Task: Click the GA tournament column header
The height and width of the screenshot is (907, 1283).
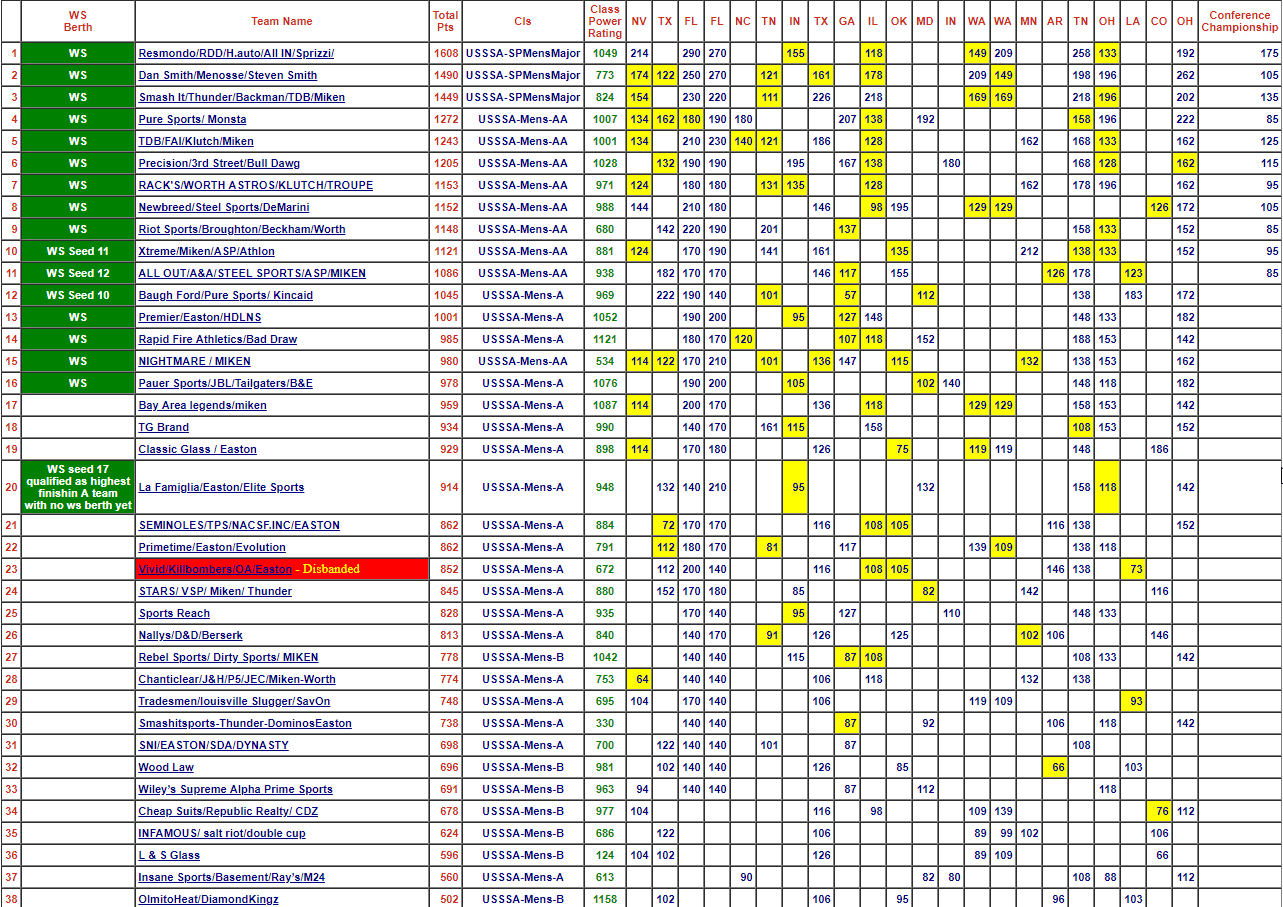Action: 847,21
